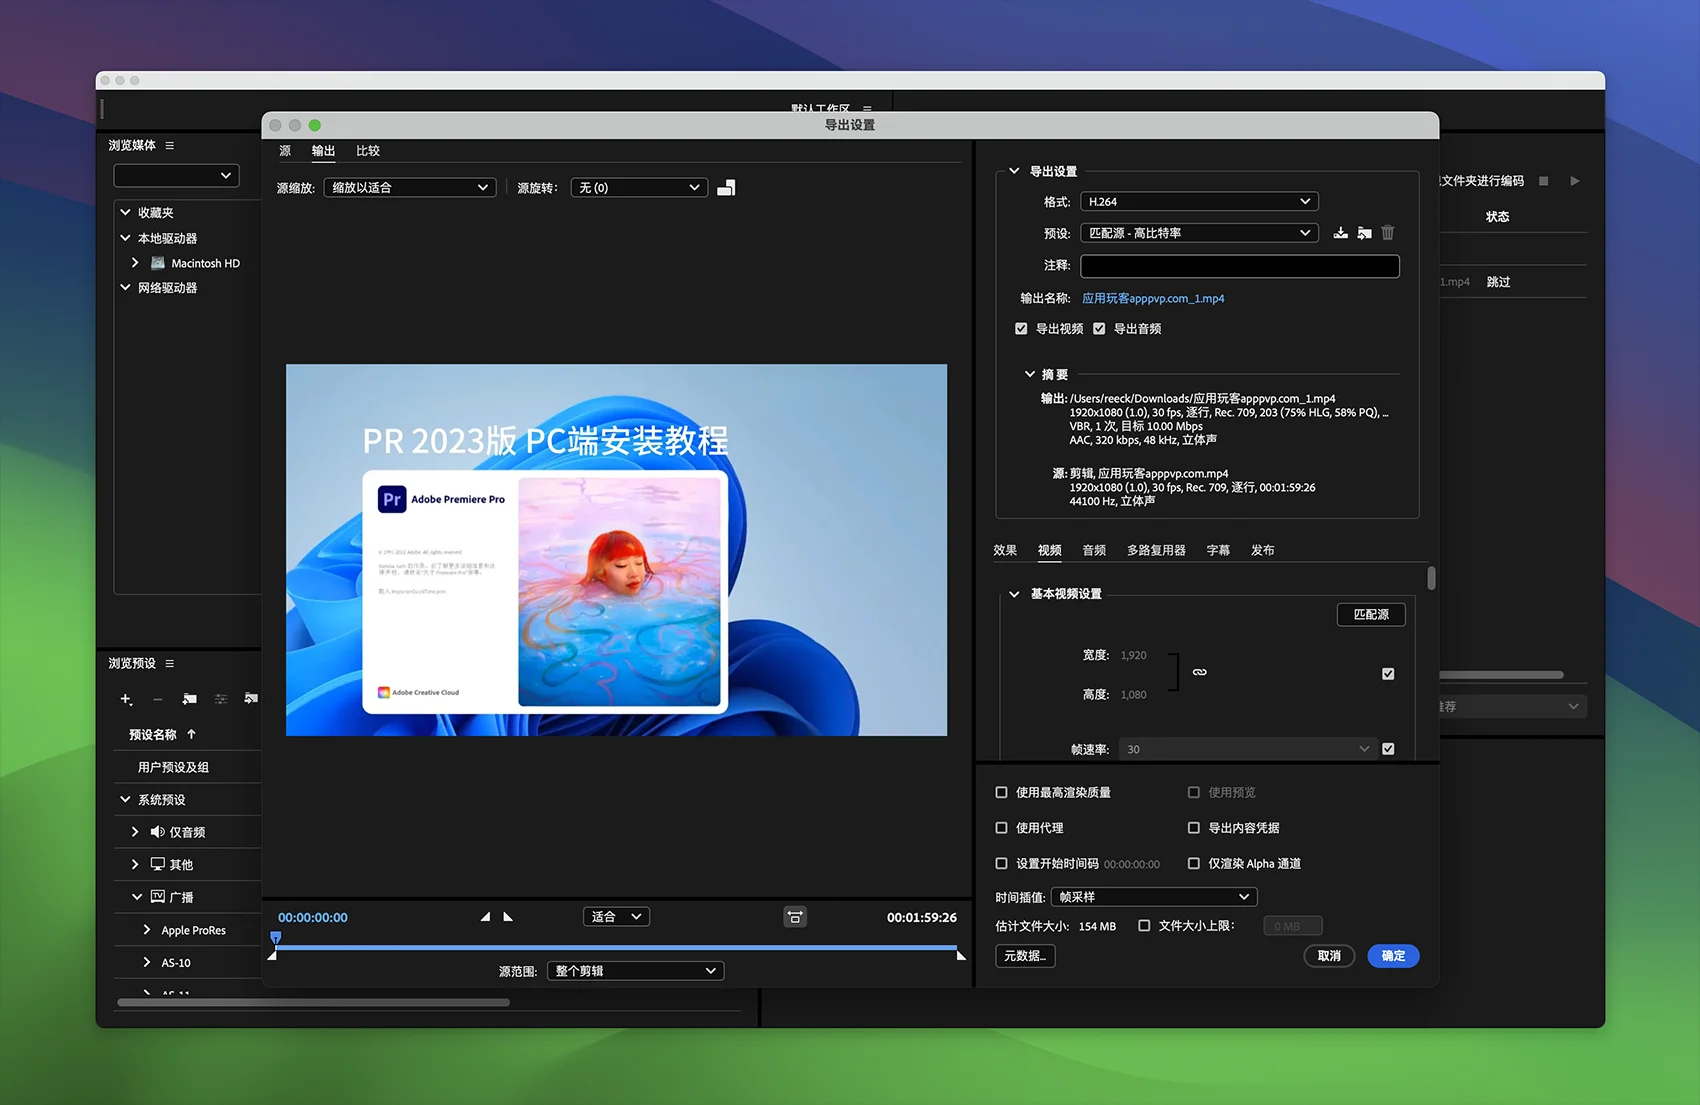
Task: Click the minus icon in preset browser
Action: coord(157,699)
